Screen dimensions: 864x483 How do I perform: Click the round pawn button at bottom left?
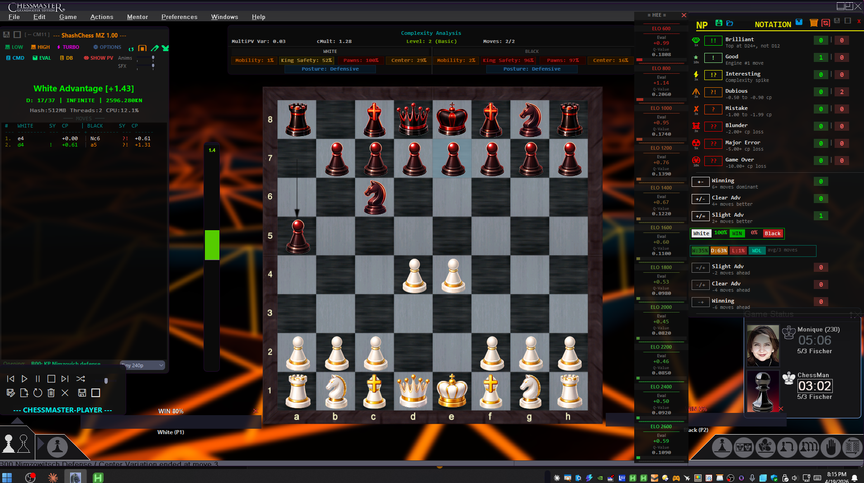(x=57, y=447)
